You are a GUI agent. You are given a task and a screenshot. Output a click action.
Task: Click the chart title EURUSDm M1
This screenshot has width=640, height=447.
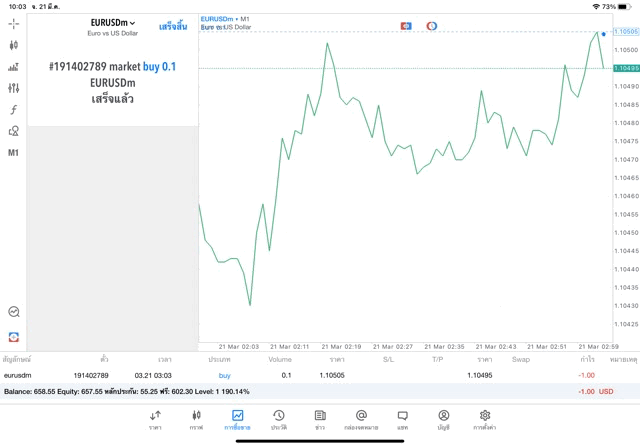tap(225, 19)
